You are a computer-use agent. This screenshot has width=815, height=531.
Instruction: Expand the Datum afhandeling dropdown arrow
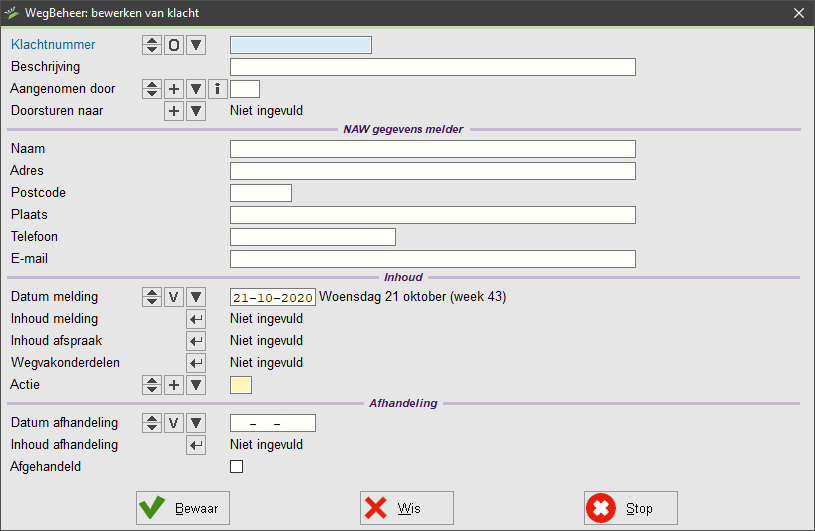[196, 423]
